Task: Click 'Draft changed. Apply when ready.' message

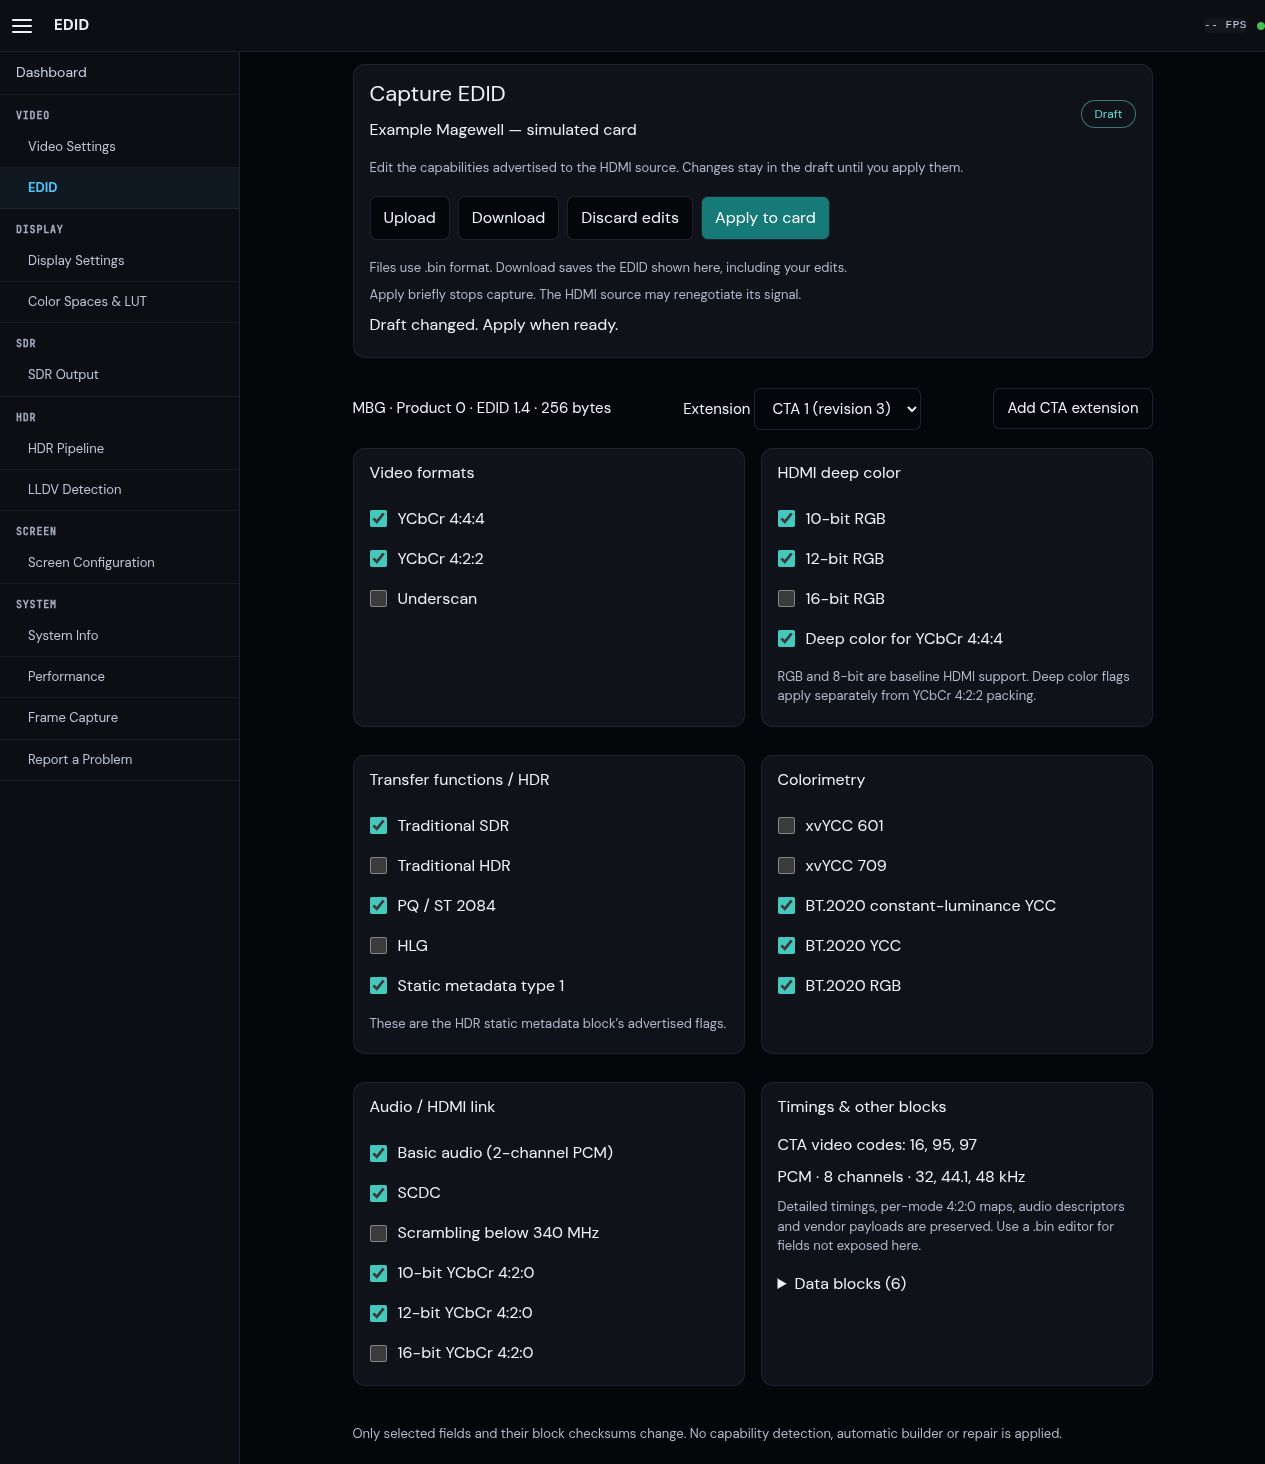Action: point(494,325)
